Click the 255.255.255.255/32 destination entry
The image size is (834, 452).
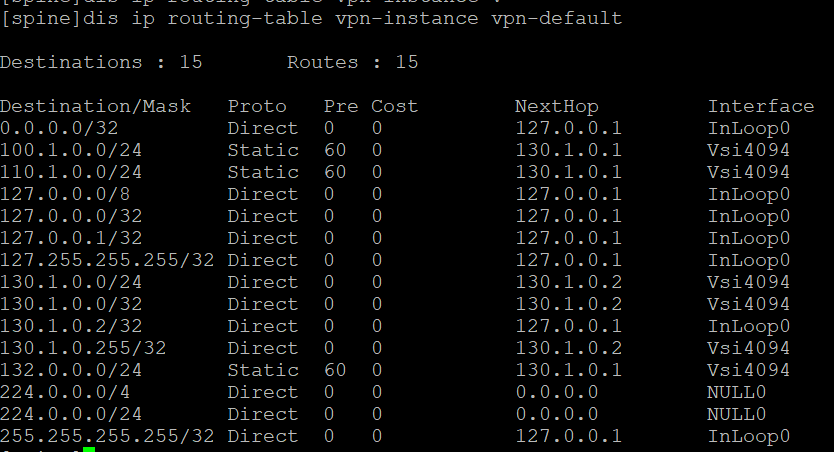tap(107, 436)
